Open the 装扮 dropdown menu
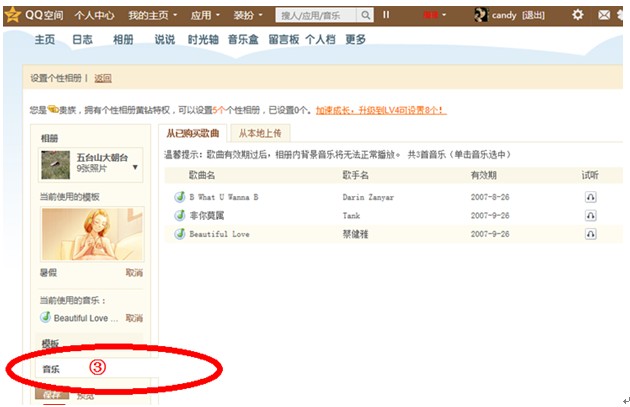This screenshot has width=630, height=407. (248, 15)
